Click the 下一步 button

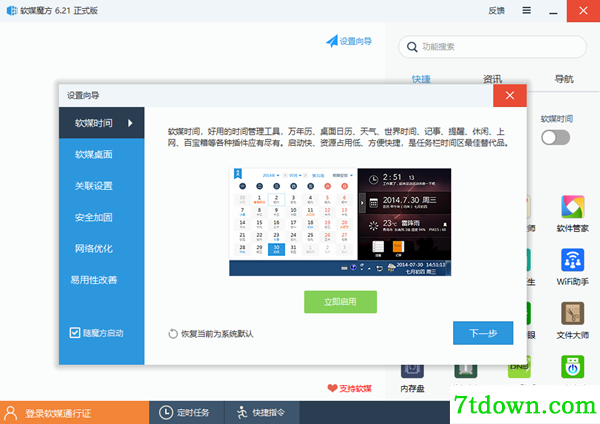click(x=483, y=333)
